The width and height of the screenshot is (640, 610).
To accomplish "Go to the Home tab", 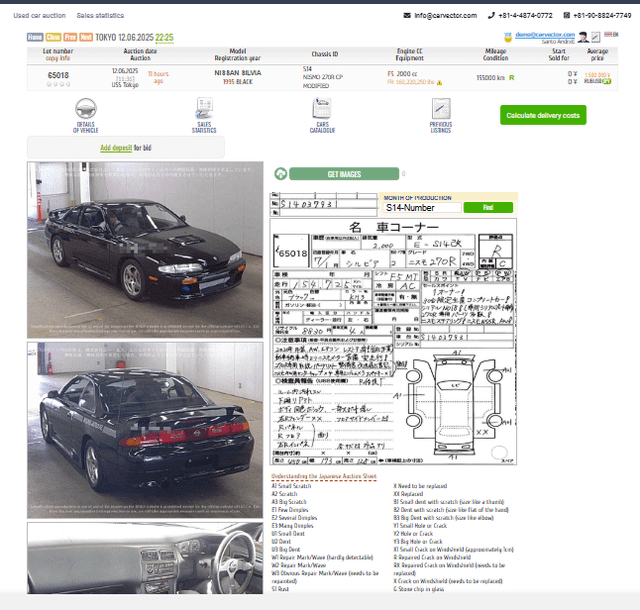I will pos(35,37).
